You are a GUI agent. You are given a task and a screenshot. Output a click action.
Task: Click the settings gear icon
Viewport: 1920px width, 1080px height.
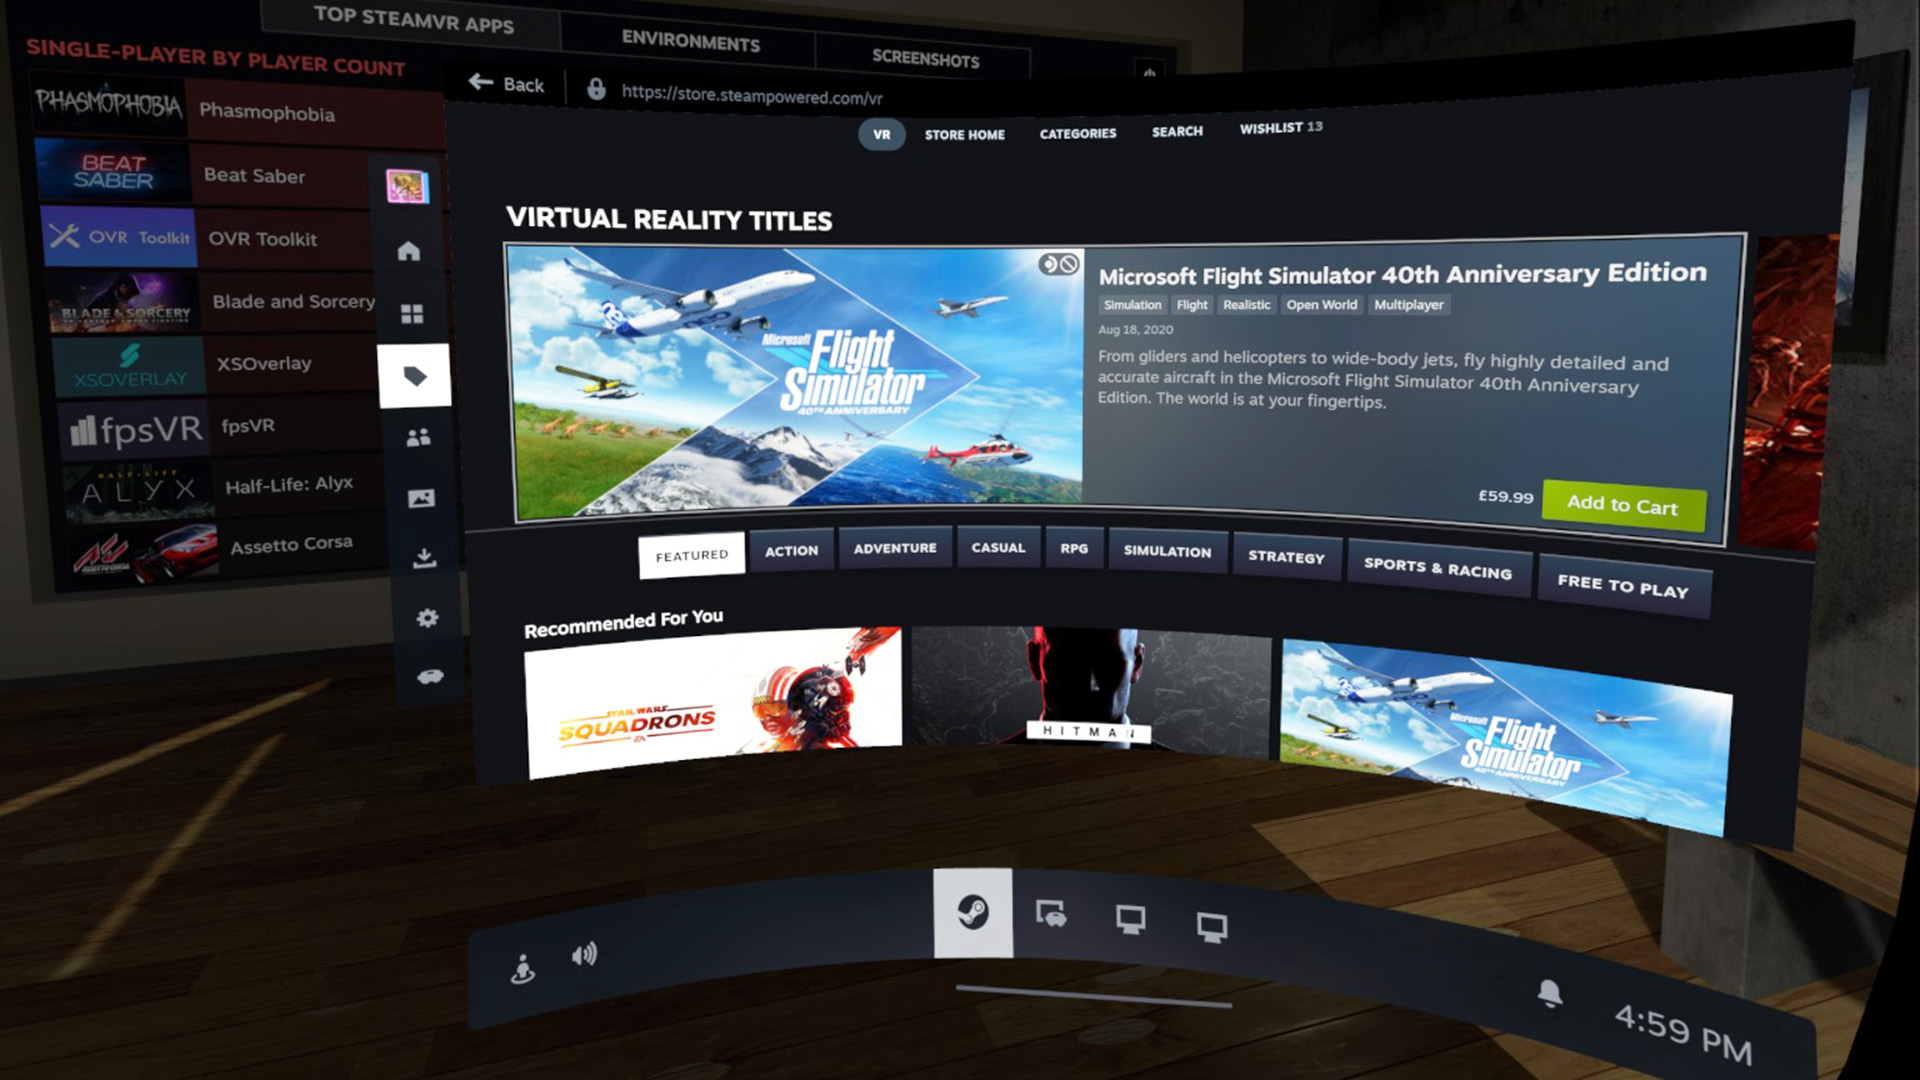pos(427,617)
